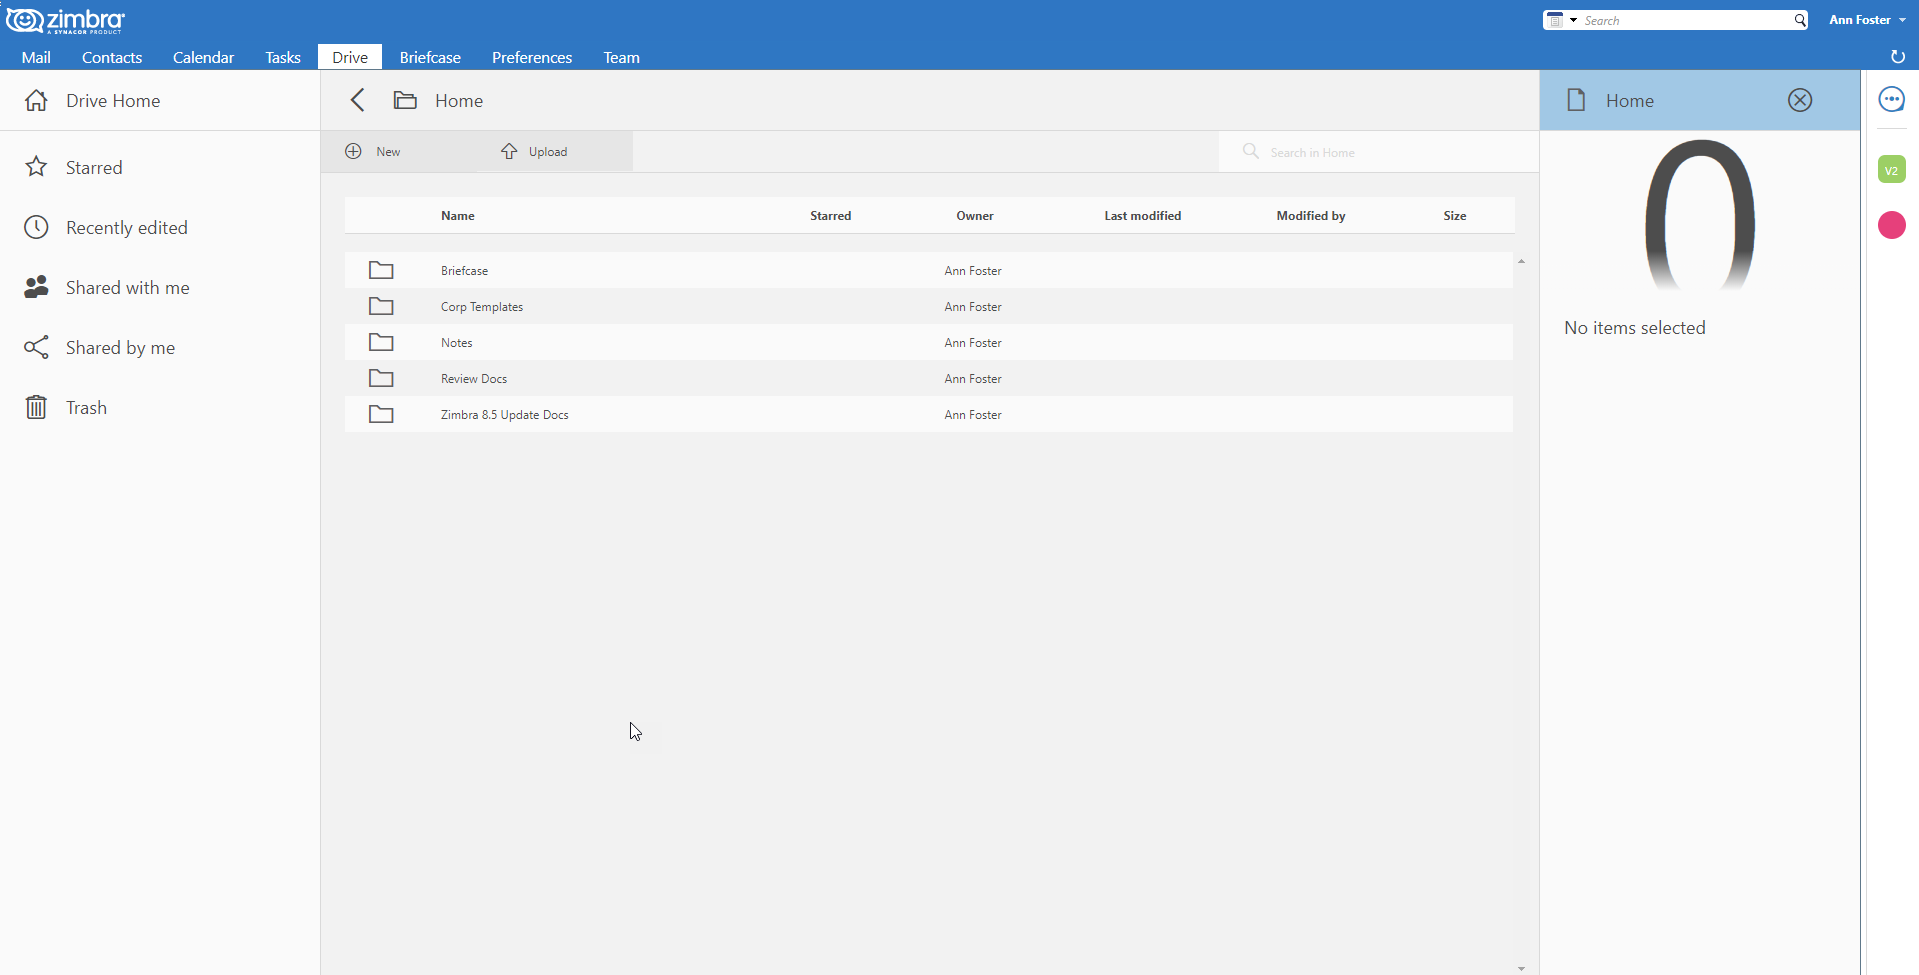Image resolution: width=1919 pixels, height=975 pixels.
Task: Select the Briefcase folder name
Action: (x=465, y=271)
